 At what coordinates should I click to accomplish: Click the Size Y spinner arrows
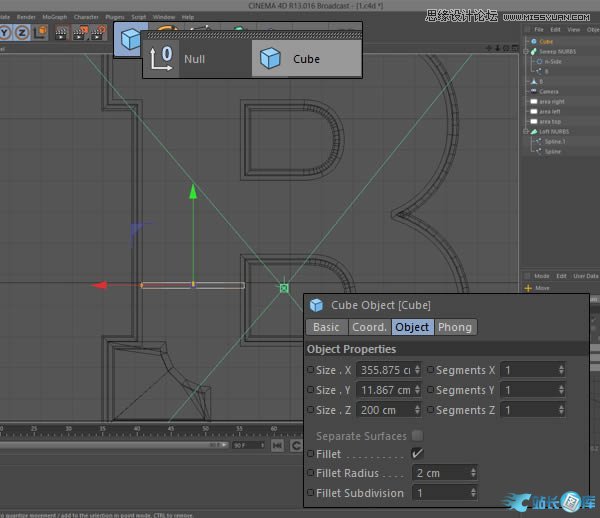pos(417,390)
